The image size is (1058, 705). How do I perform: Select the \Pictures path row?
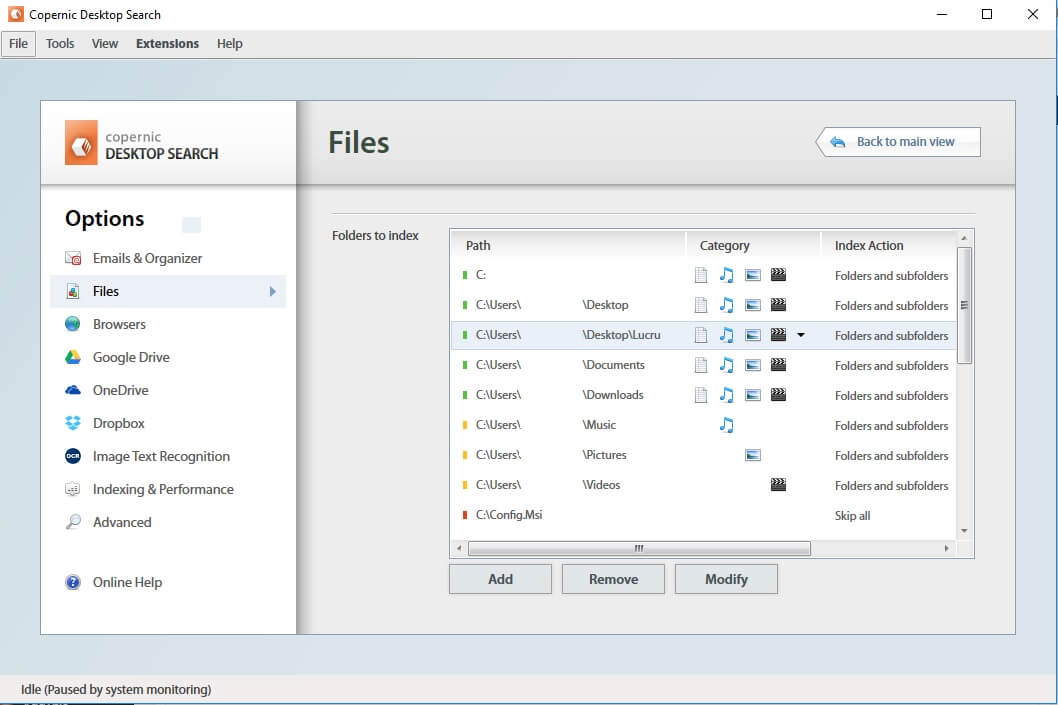pos(703,455)
